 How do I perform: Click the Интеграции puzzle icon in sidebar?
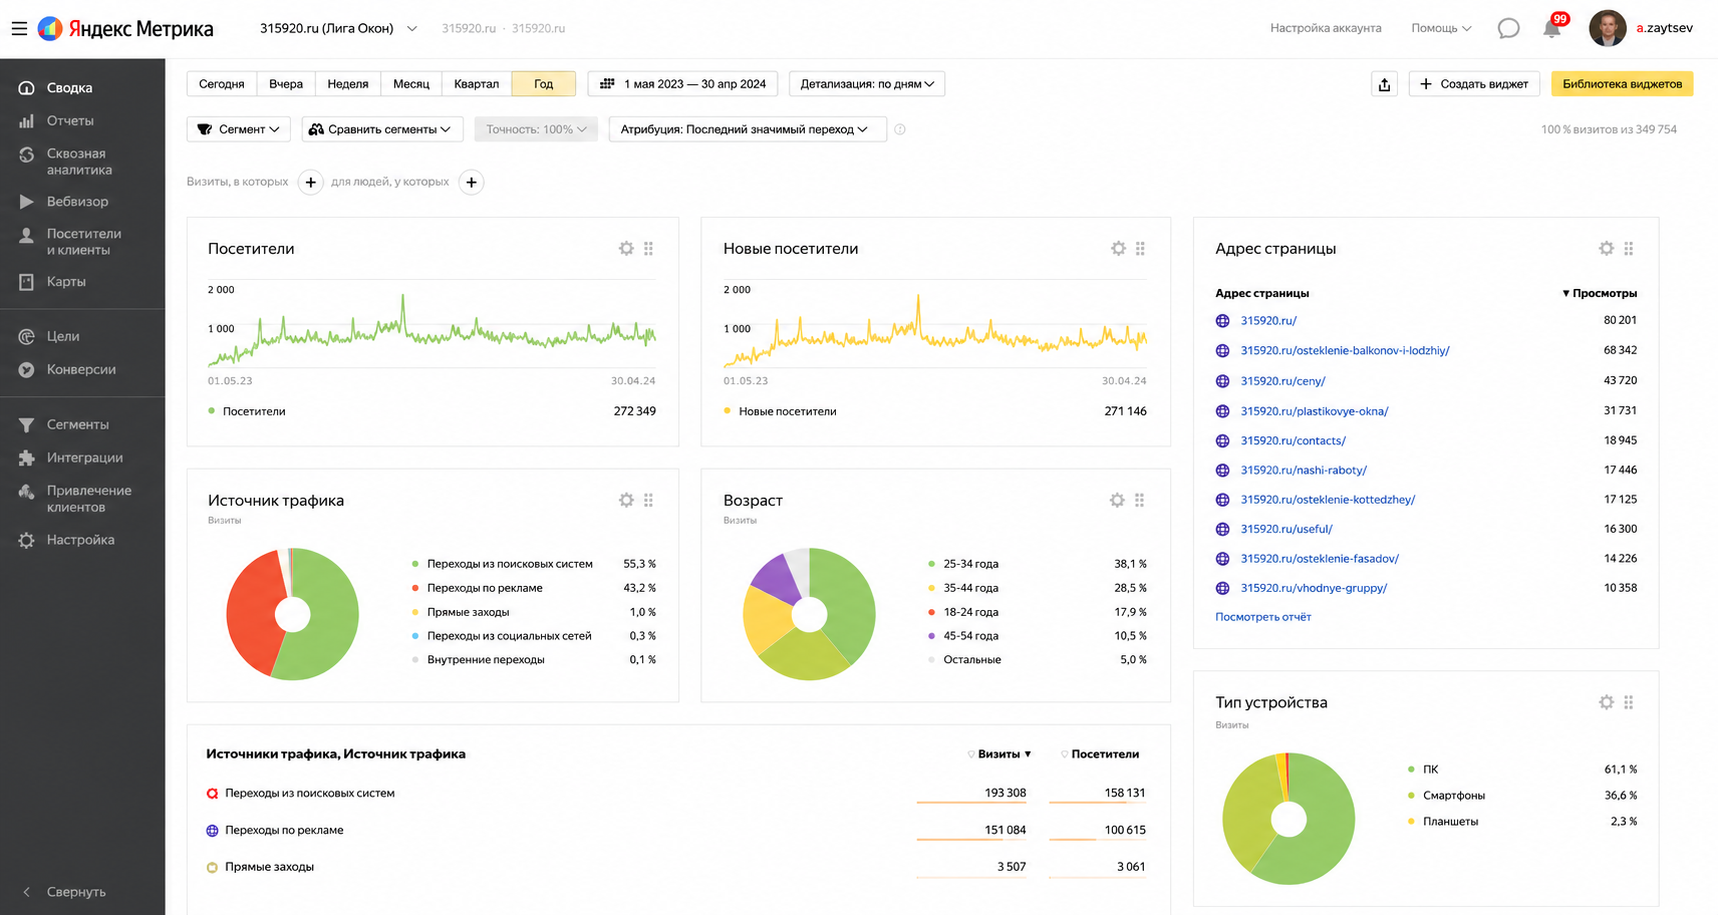coord(26,458)
